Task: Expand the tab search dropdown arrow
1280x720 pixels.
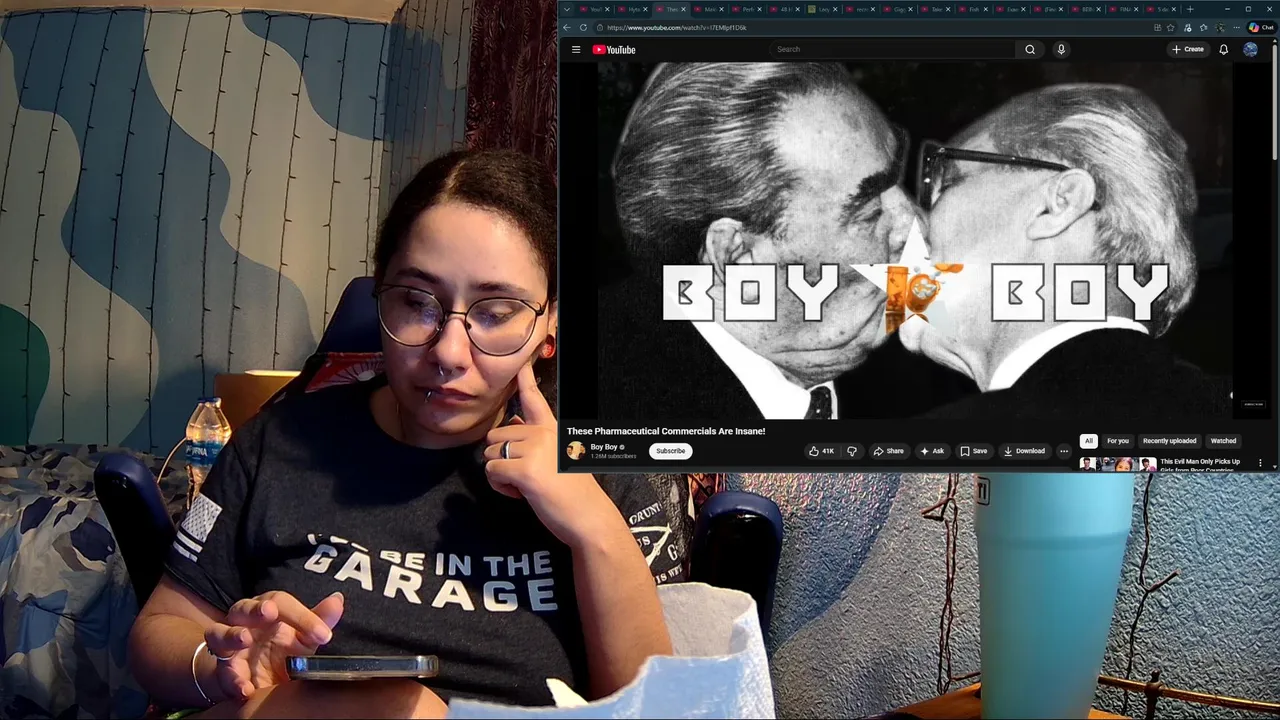Action: pyautogui.click(x=567, y=9)
